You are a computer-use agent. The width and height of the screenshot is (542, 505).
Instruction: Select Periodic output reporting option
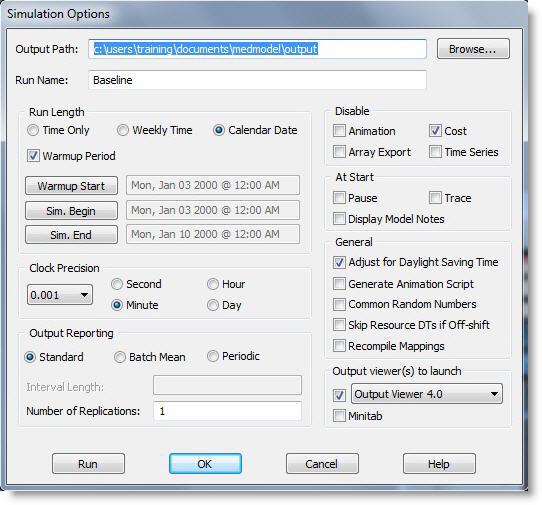[x=213, y=356]
